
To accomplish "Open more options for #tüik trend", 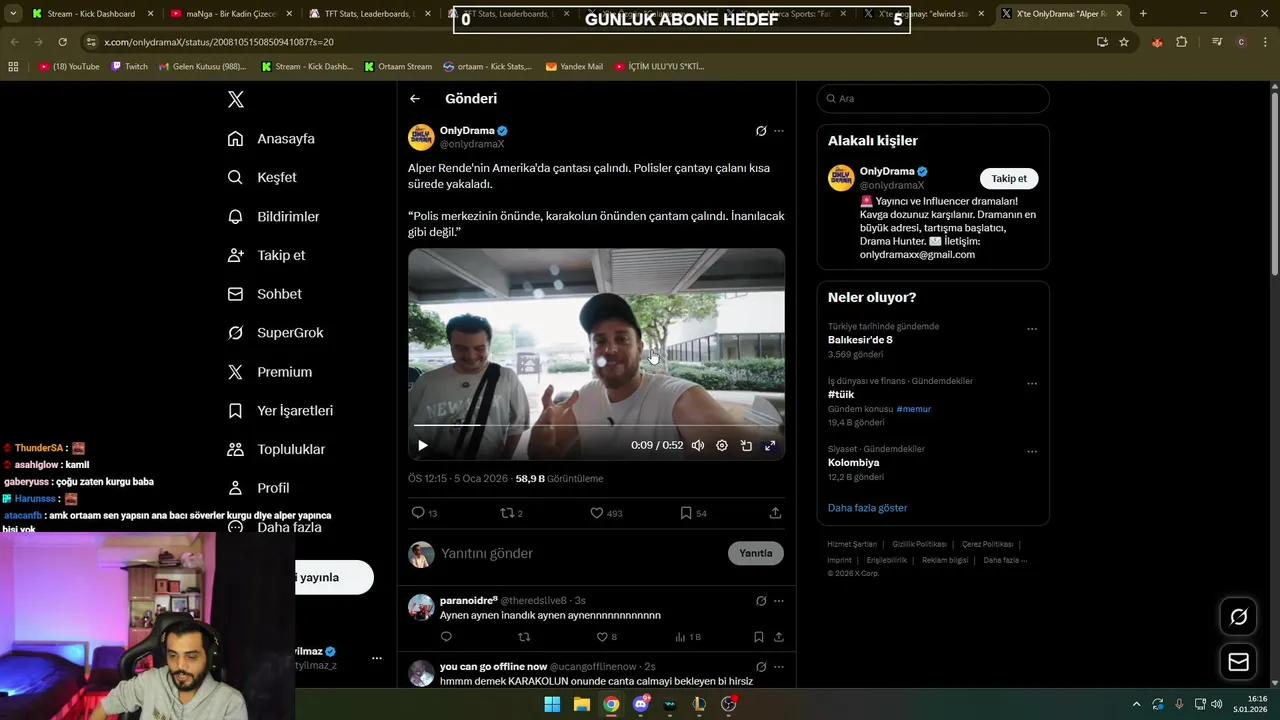I will tap(1032, 384).
